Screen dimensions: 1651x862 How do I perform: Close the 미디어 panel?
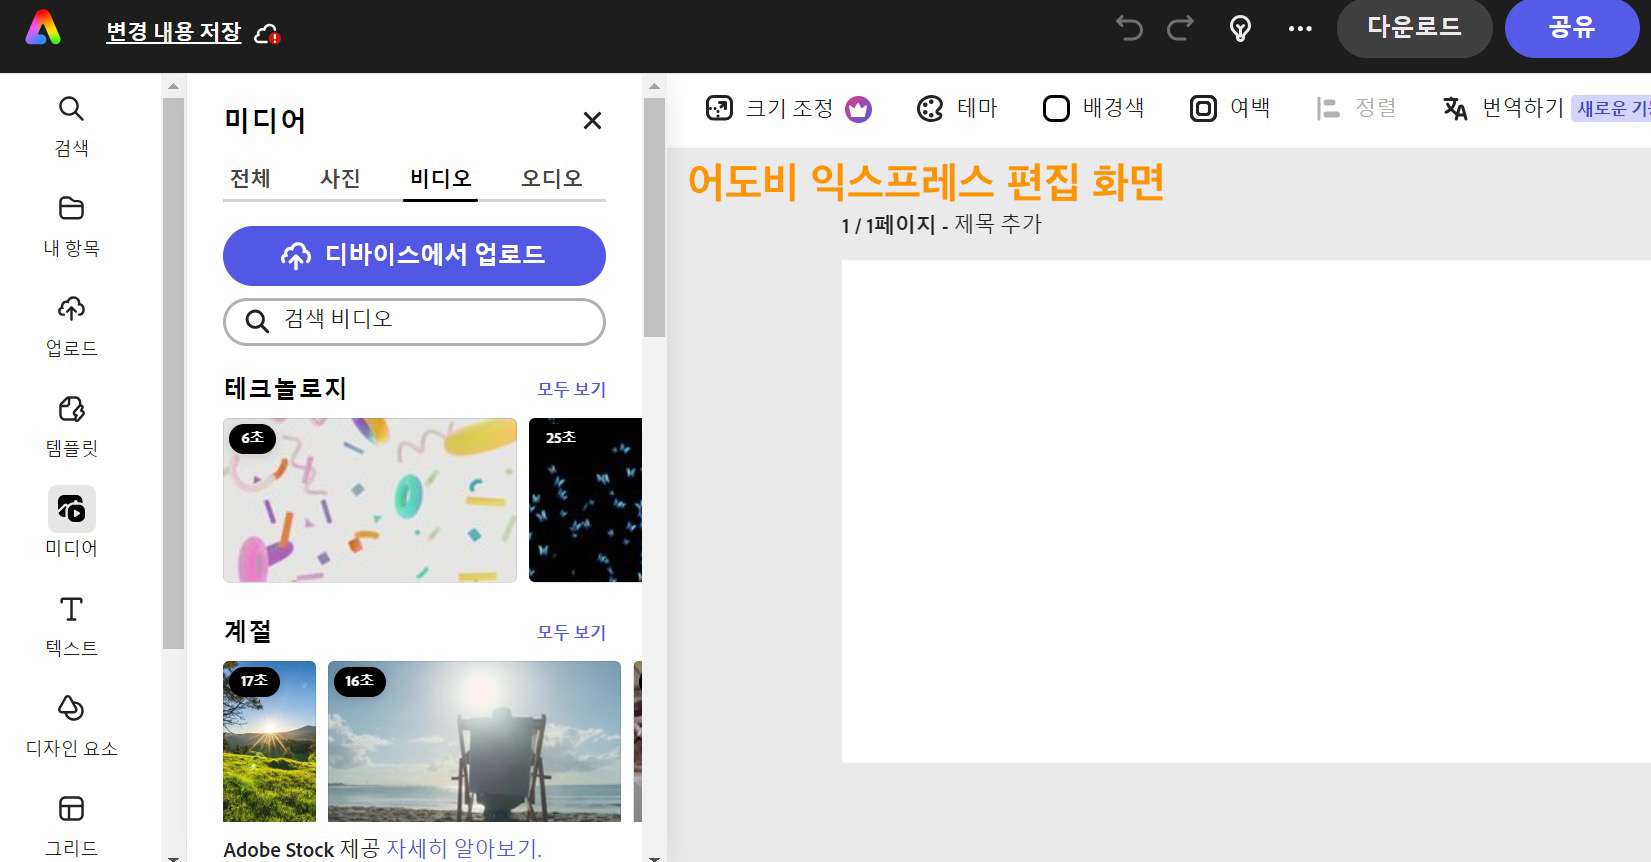point(592,121)
